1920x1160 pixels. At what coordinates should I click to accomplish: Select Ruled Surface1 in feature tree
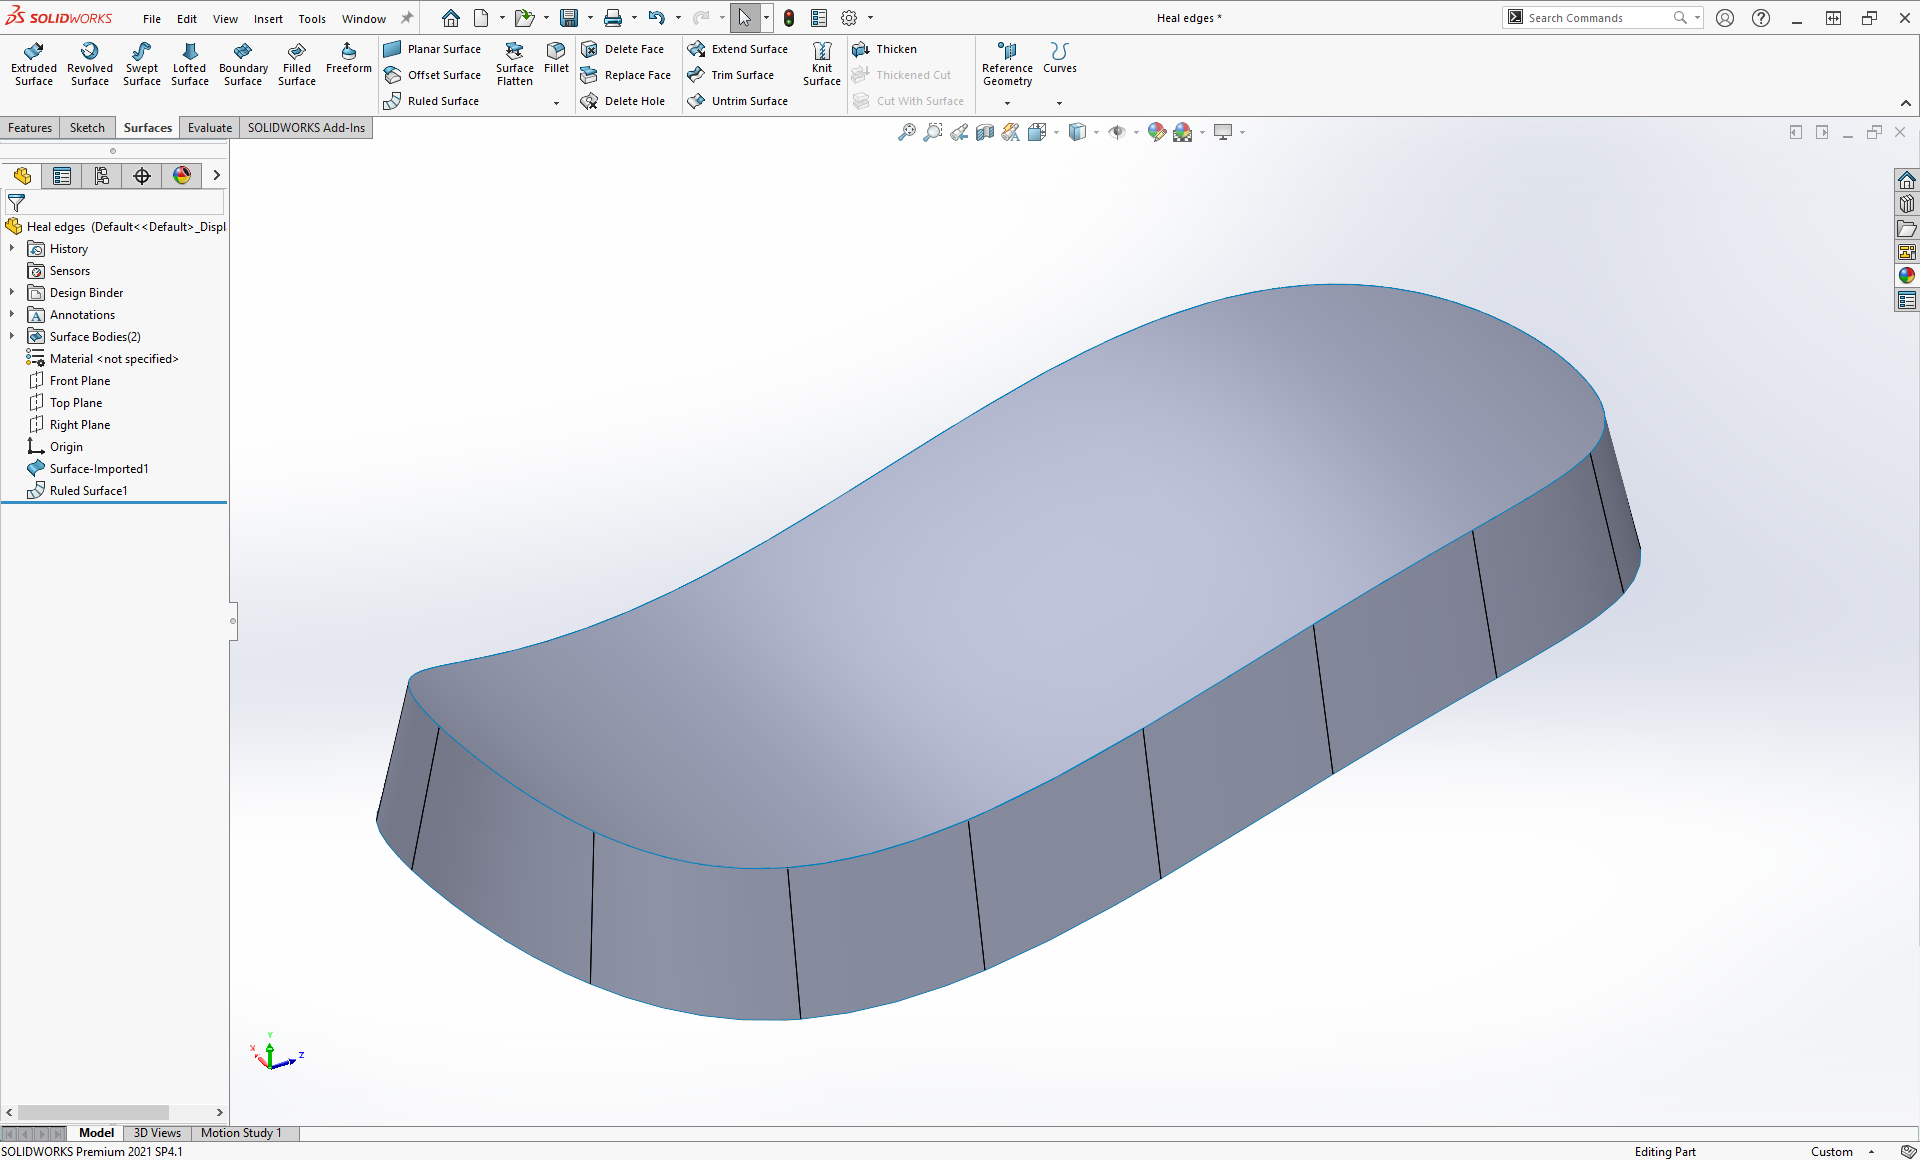point(88,491)
